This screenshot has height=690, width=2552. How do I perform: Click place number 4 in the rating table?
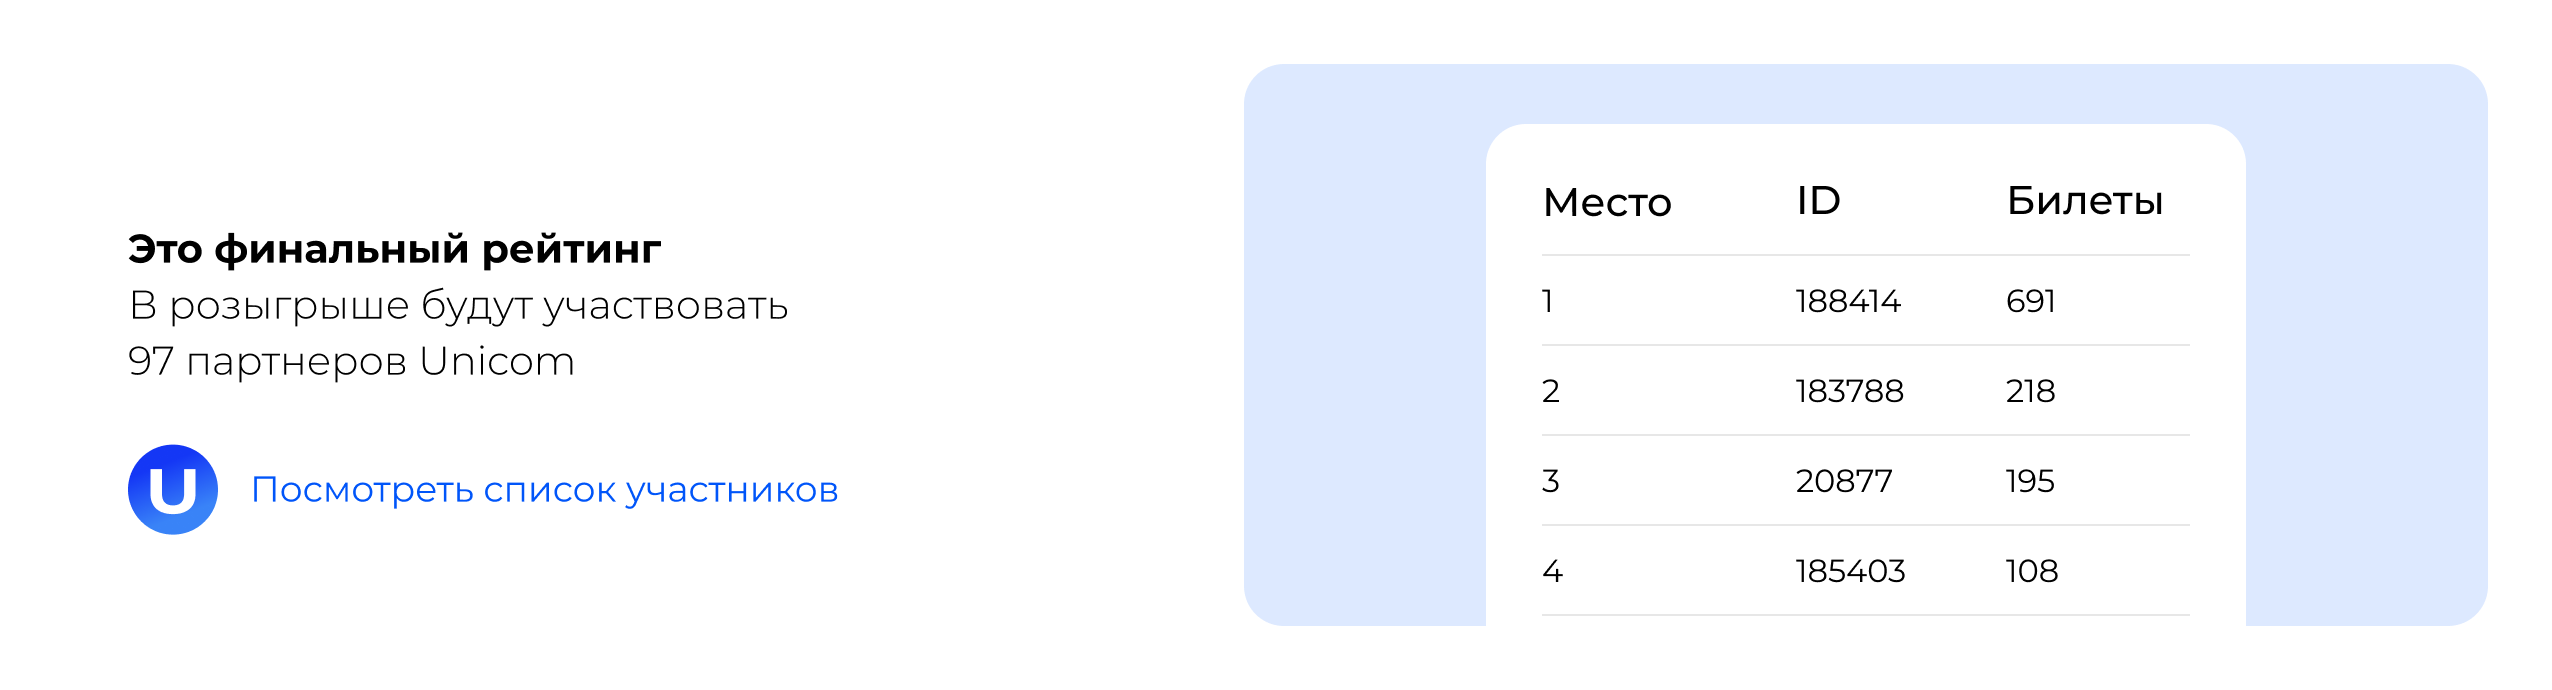[1552, 571]
